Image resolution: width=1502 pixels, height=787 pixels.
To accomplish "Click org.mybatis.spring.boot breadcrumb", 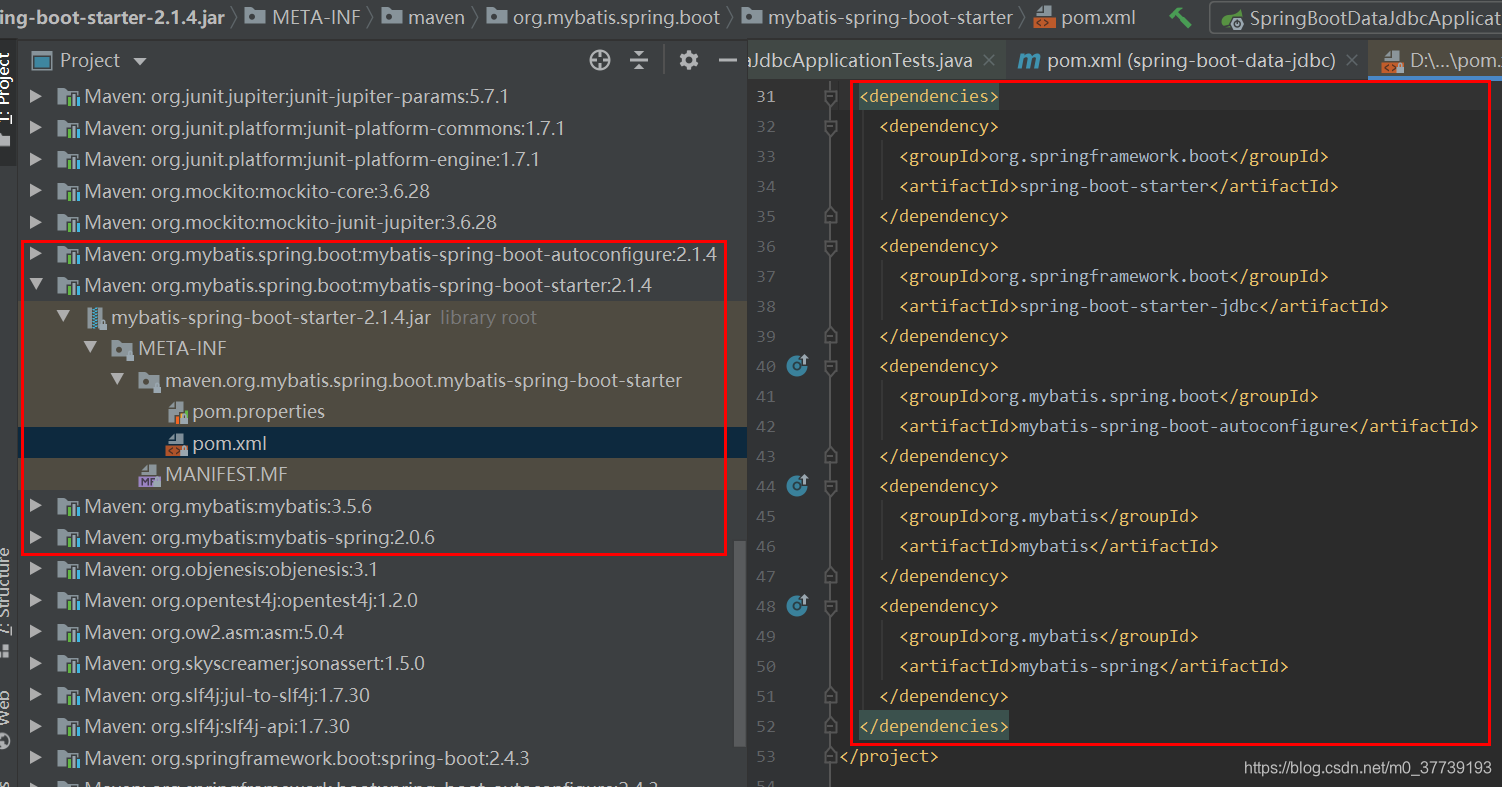I will [x=603, y=18].
